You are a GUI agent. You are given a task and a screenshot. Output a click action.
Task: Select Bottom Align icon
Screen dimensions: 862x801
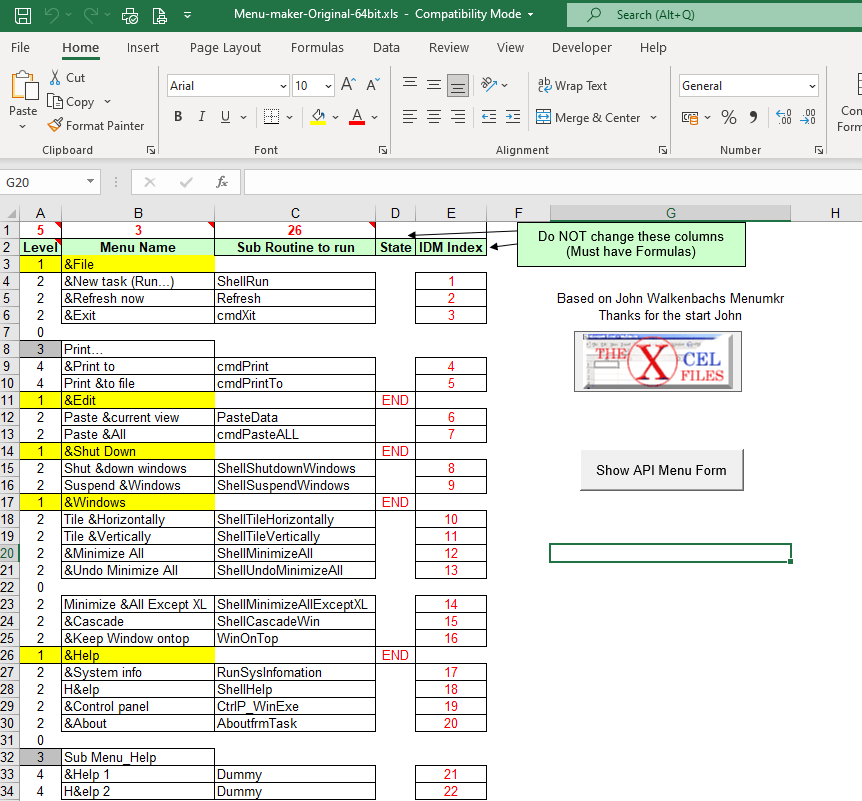(x=458, y=85)
